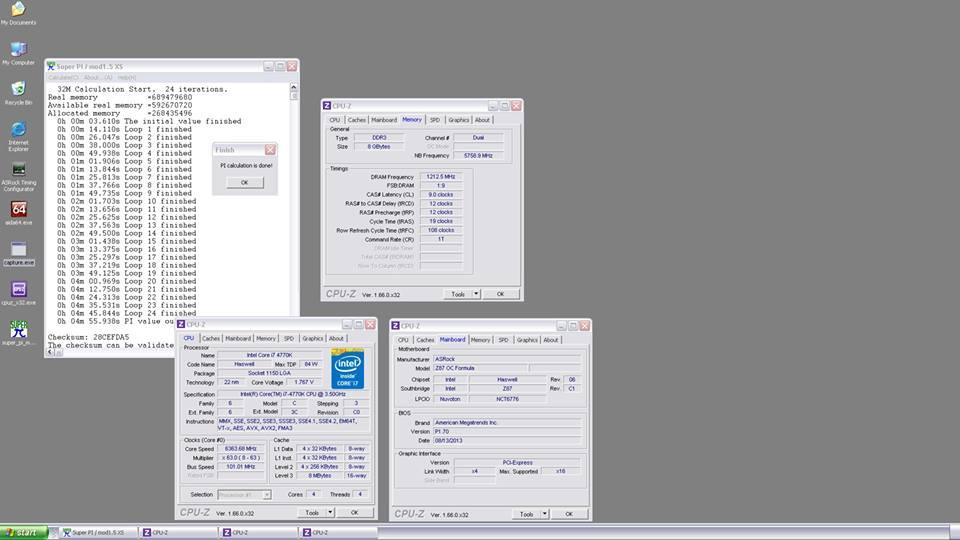Click the Bus Speed value 101.01 MHz

click(x=241, y=467)
